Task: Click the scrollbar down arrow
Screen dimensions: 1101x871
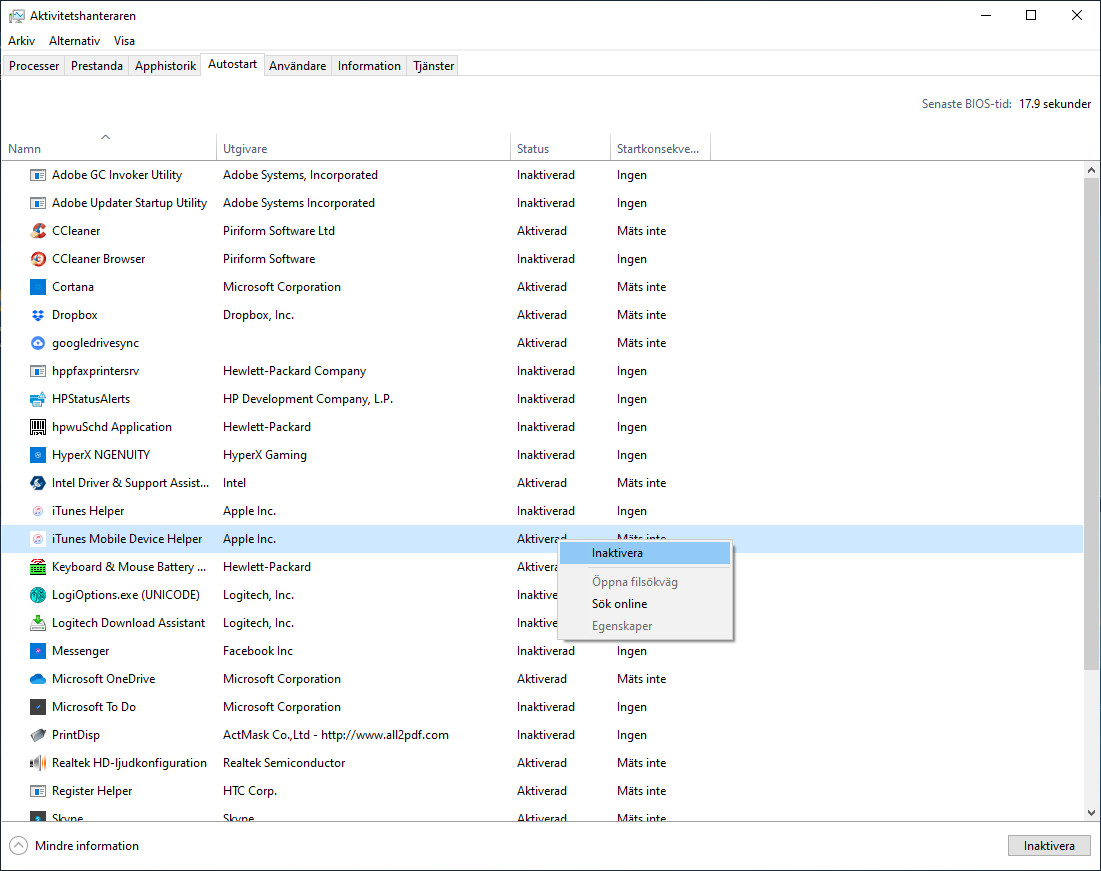Action: tap(1091, 812)
